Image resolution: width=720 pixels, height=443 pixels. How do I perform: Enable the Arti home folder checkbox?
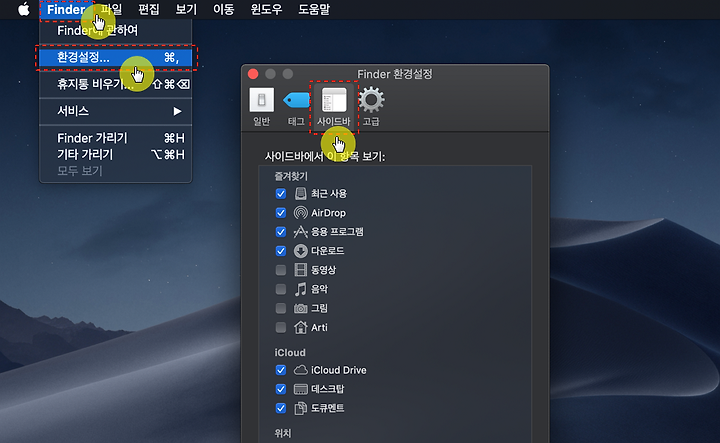(x=281, y=327)
